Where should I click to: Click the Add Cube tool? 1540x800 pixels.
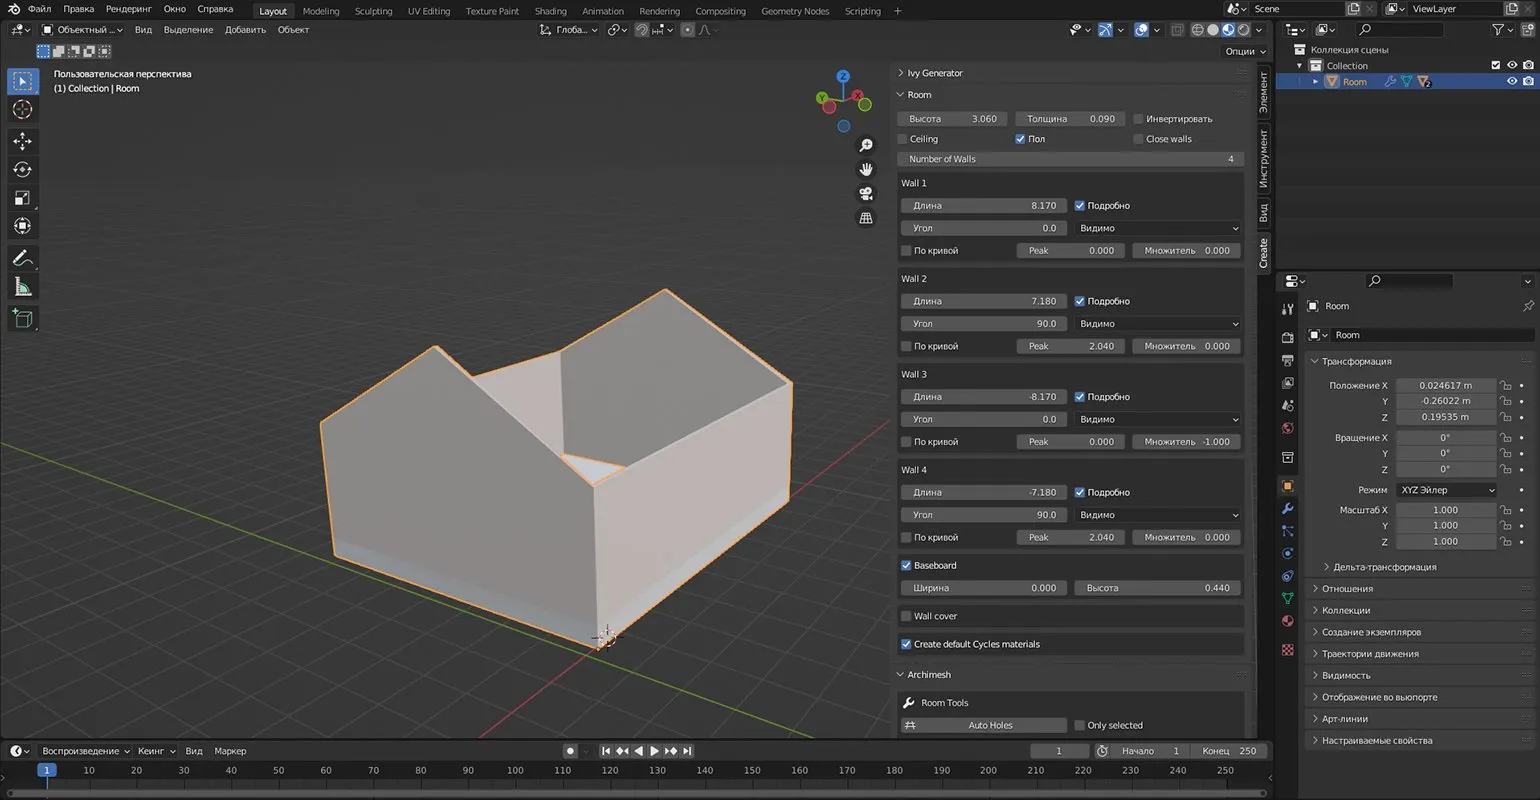[22, 319]
